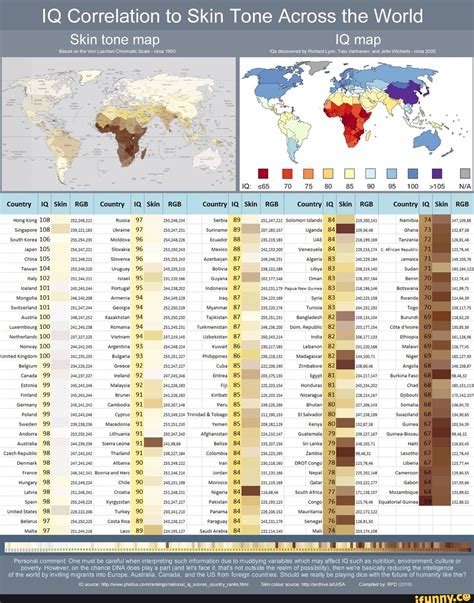
Task: Select the 'Sierra Leone' country cell
Action: [x=118, y=443]
